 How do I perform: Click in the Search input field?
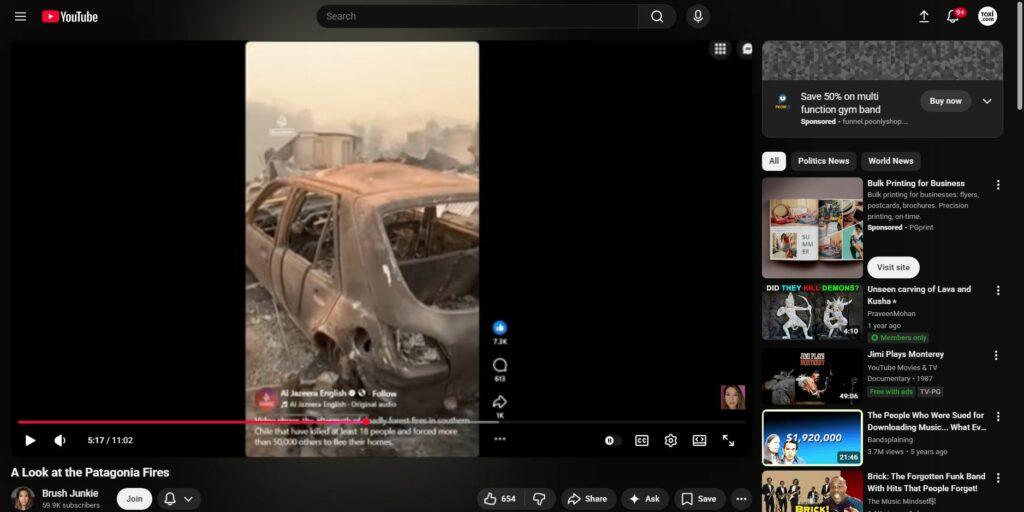478,16
